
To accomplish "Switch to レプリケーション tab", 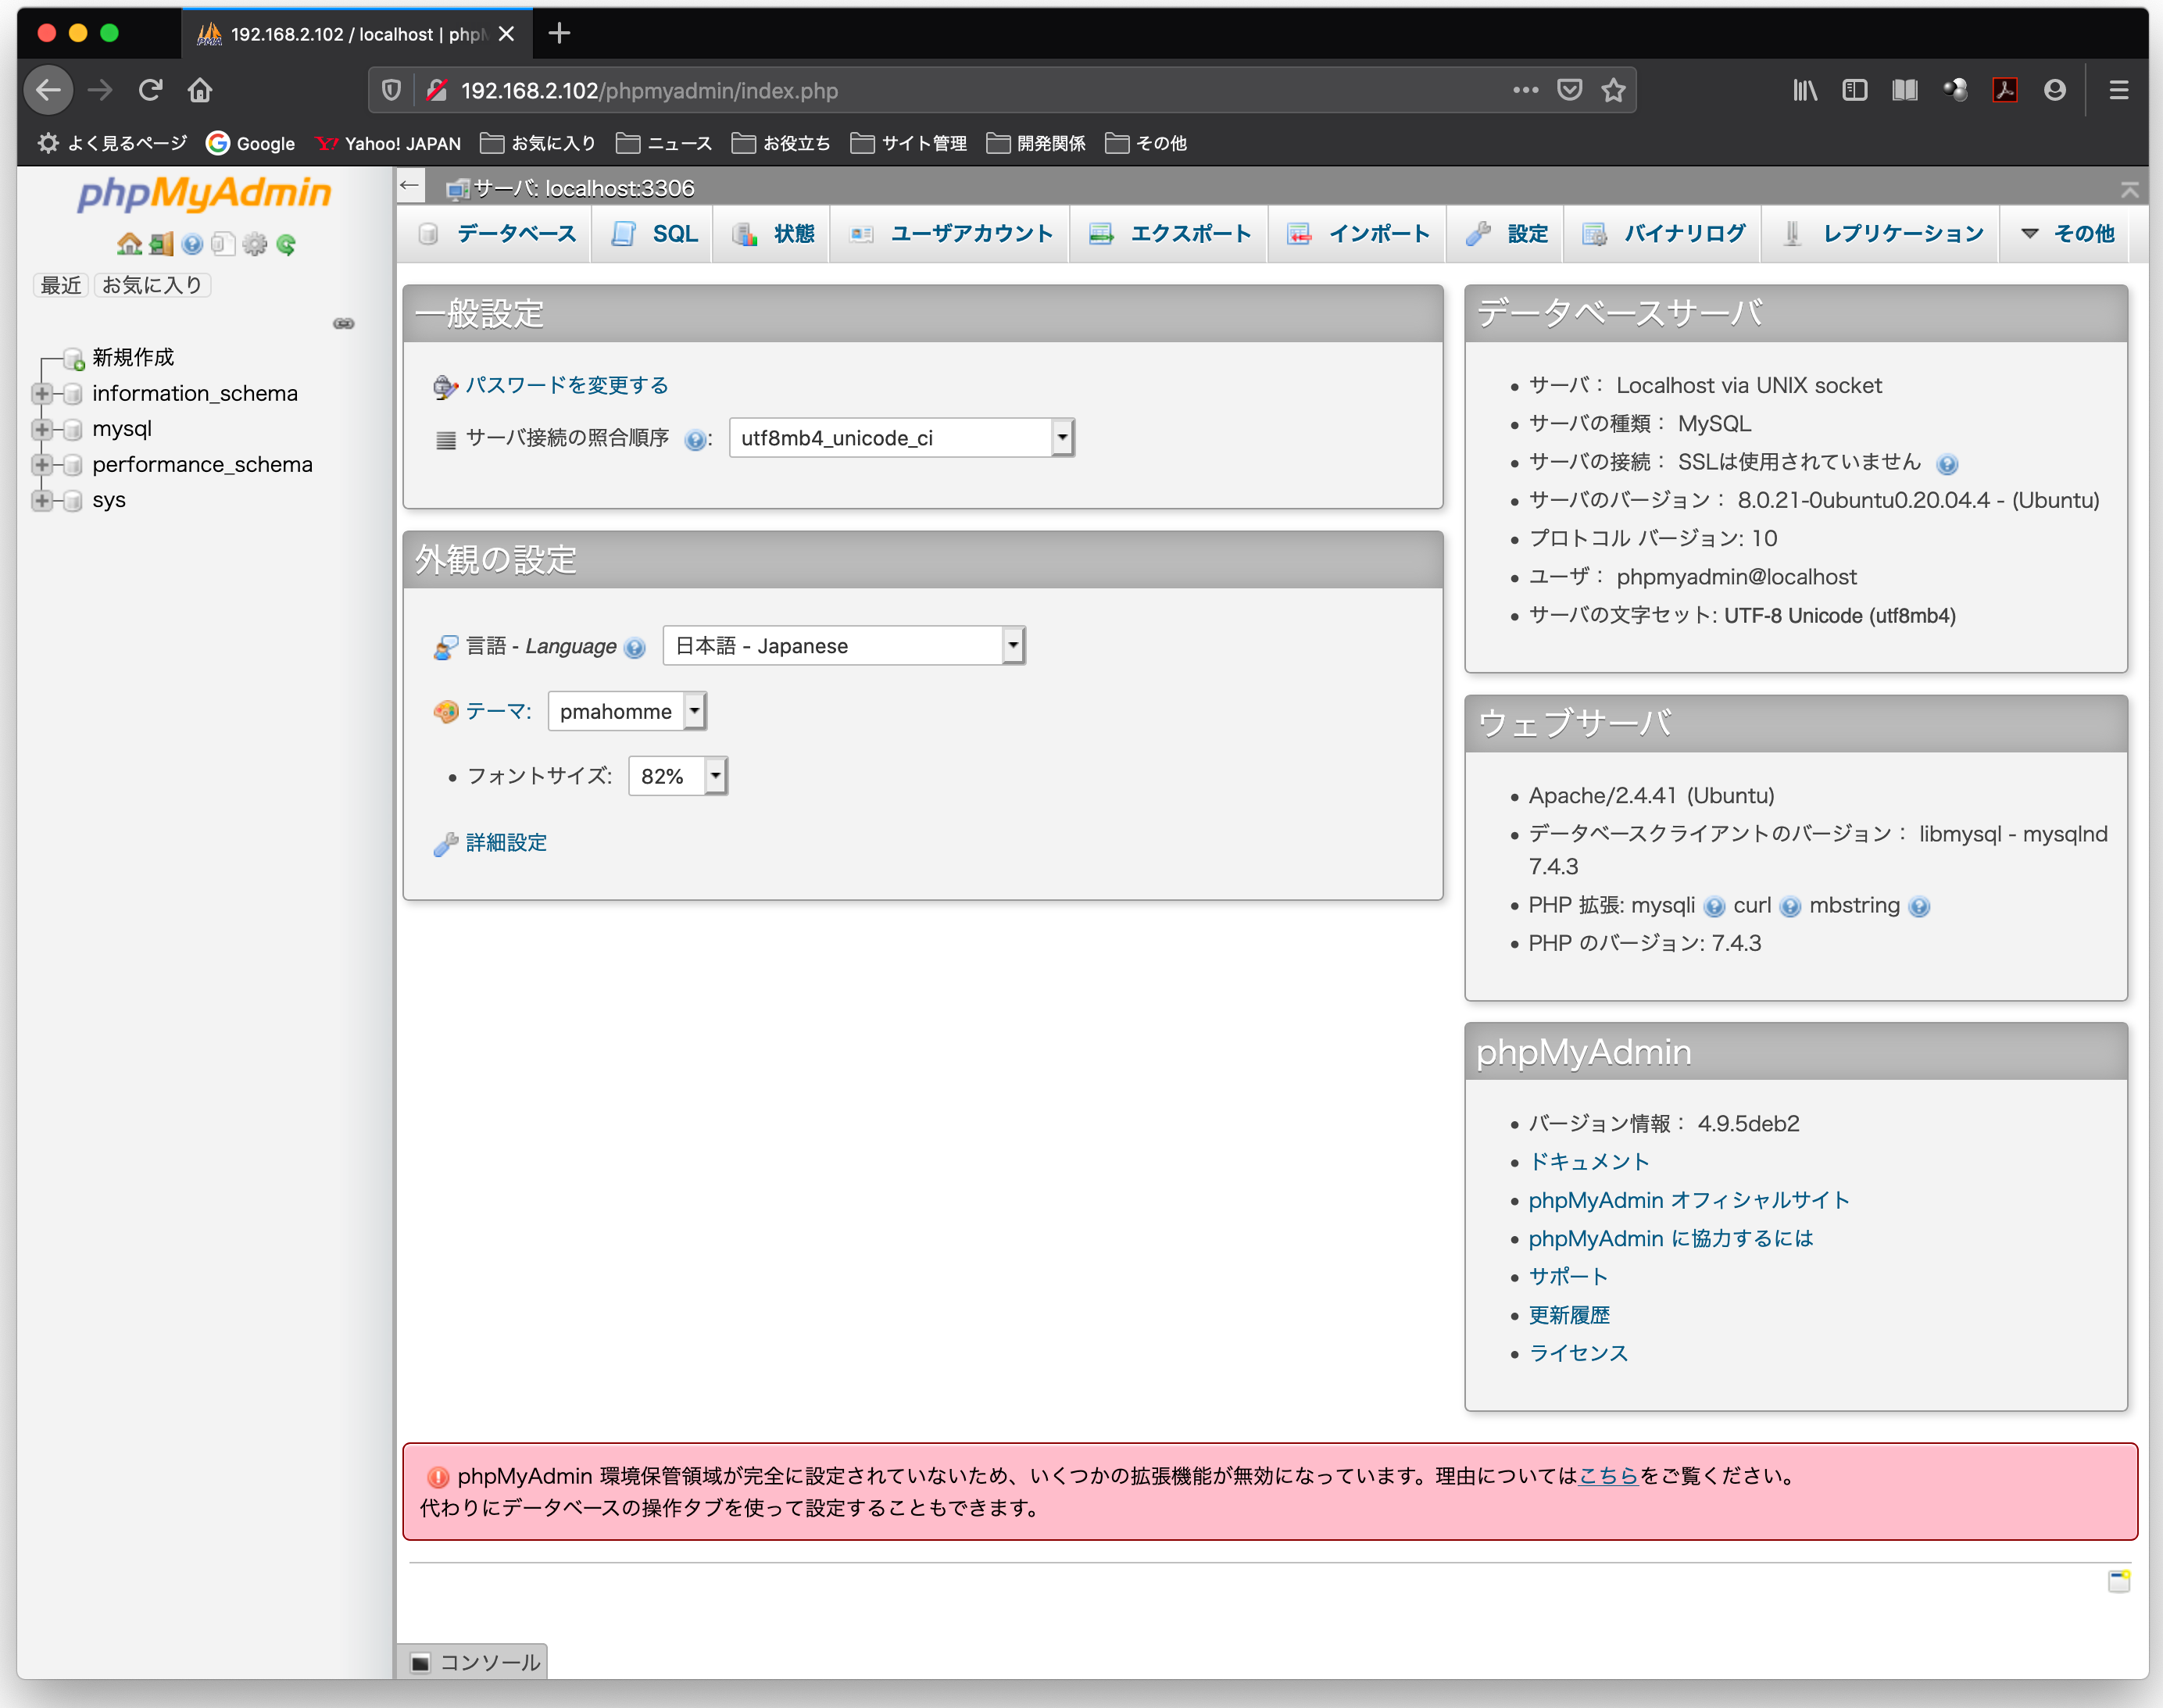I will [1882, 234].
